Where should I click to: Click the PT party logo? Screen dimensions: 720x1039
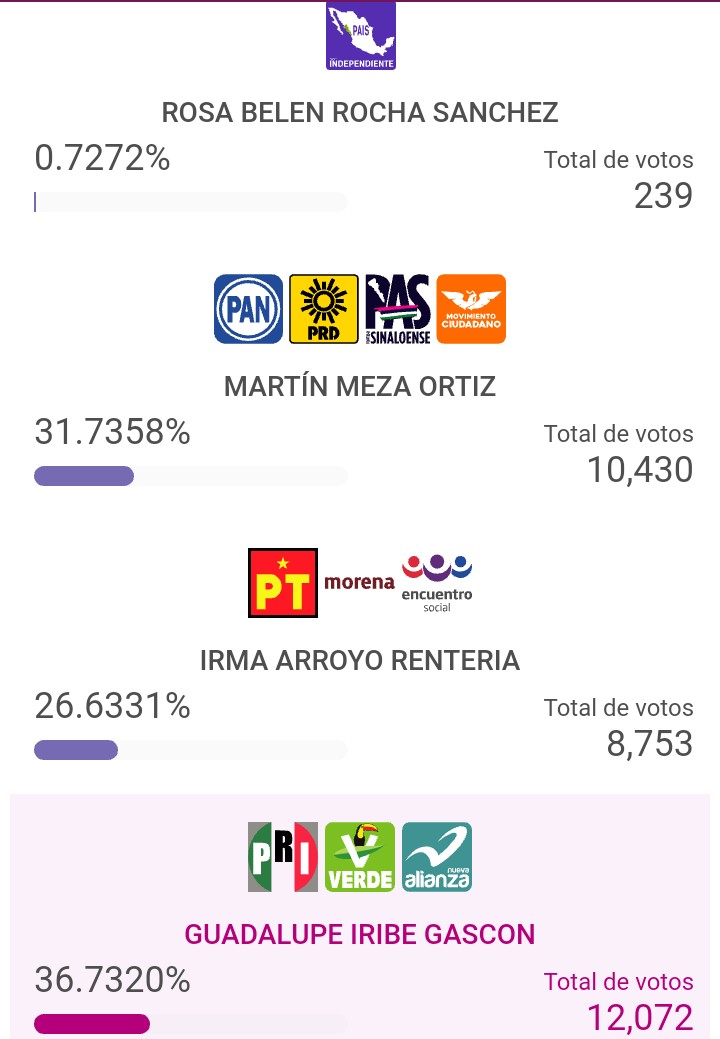(x=283, y=582)
